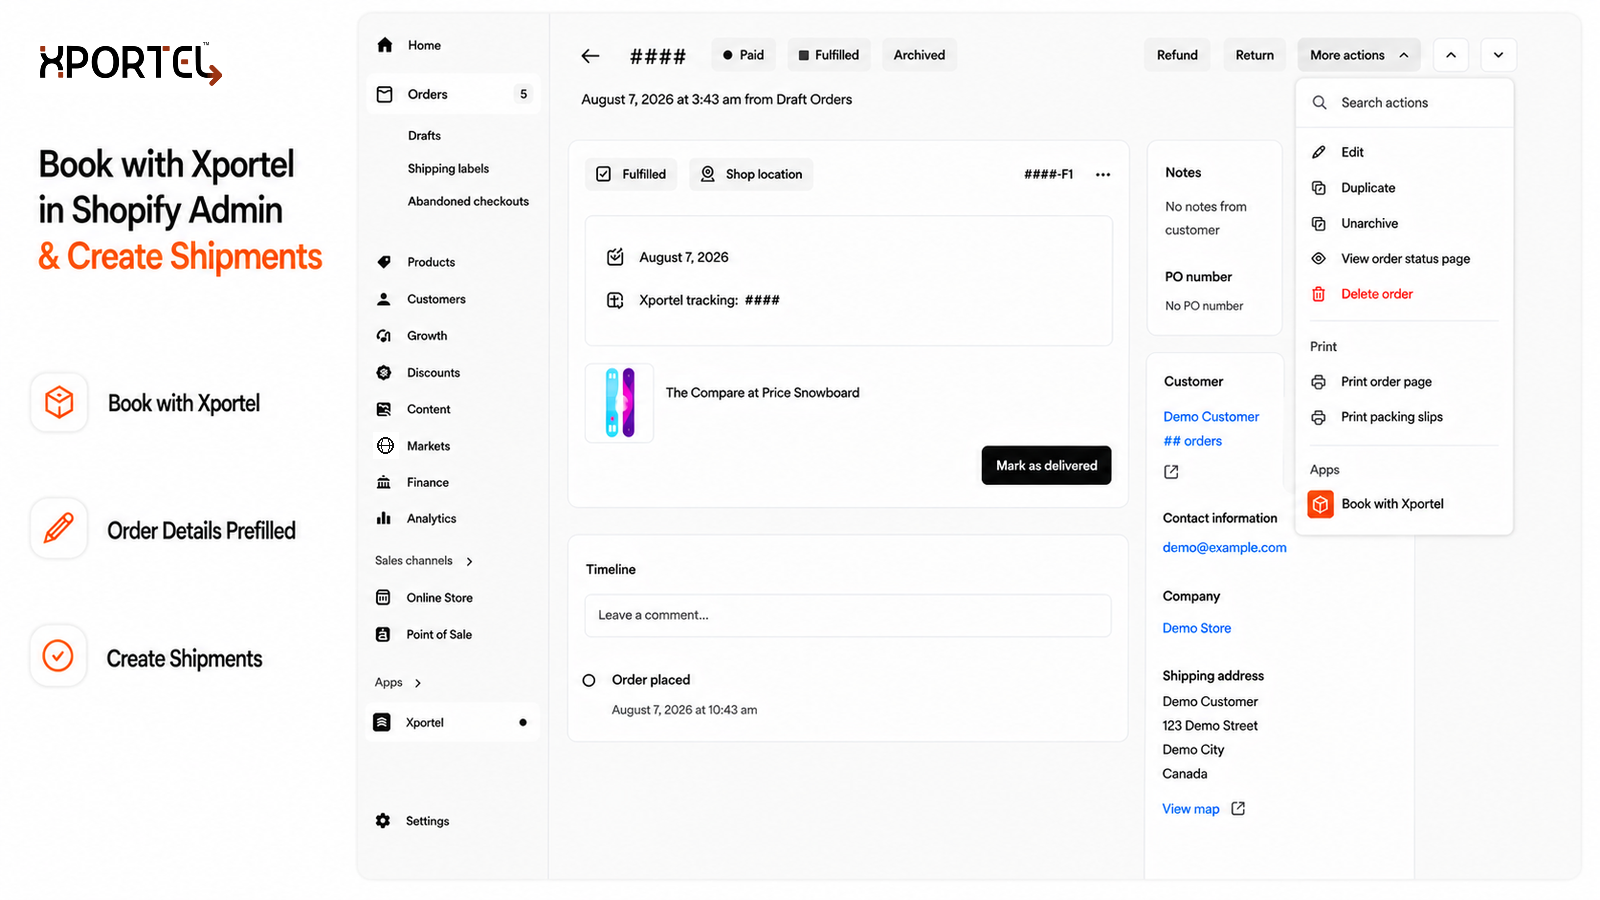
Task: Click the Xportel app icon in sidebar
Action: click(x=382, y=722)
